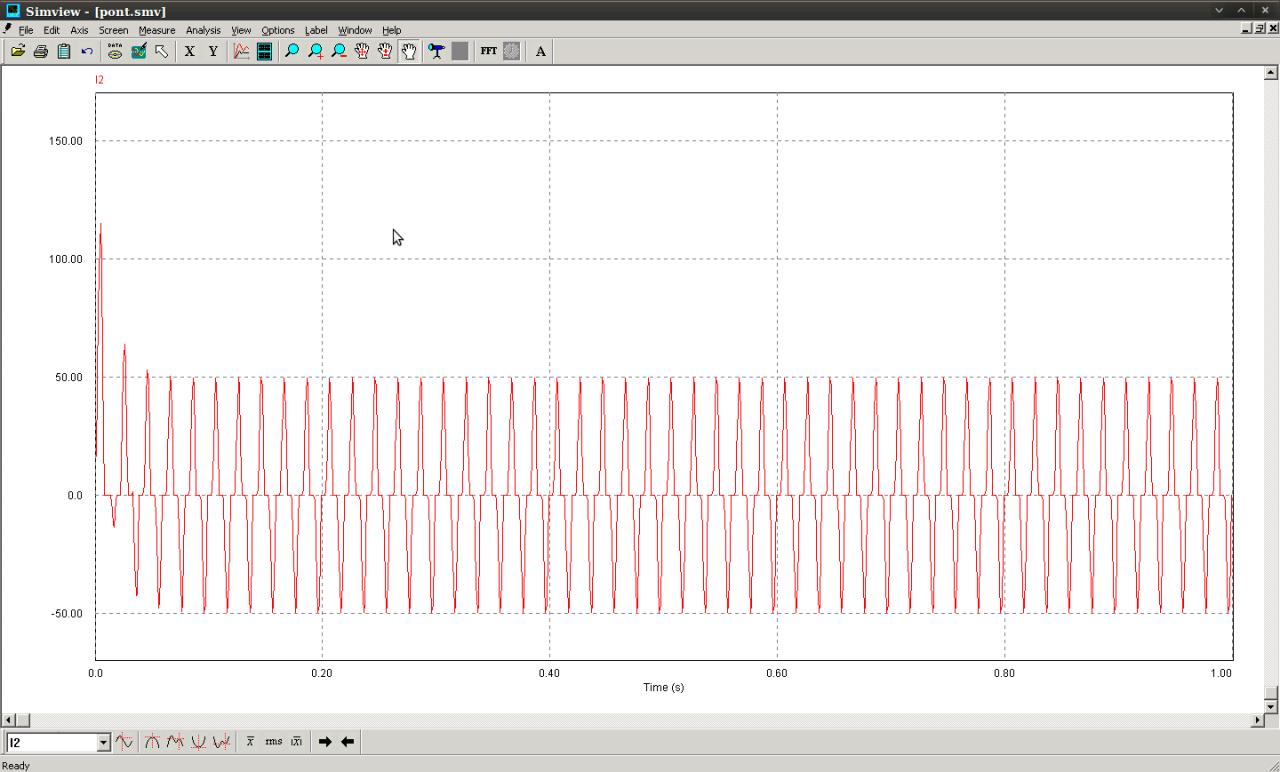This screenshot has height=772, width=1280.
Task: Click the horizontal scrollbar left arrow
Action: click(9, 720)
